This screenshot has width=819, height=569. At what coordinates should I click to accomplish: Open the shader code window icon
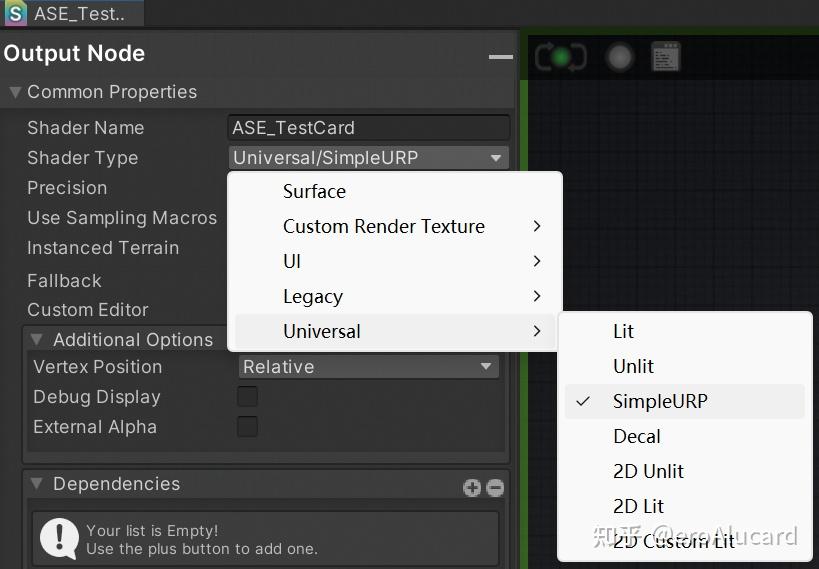point(665,56)
